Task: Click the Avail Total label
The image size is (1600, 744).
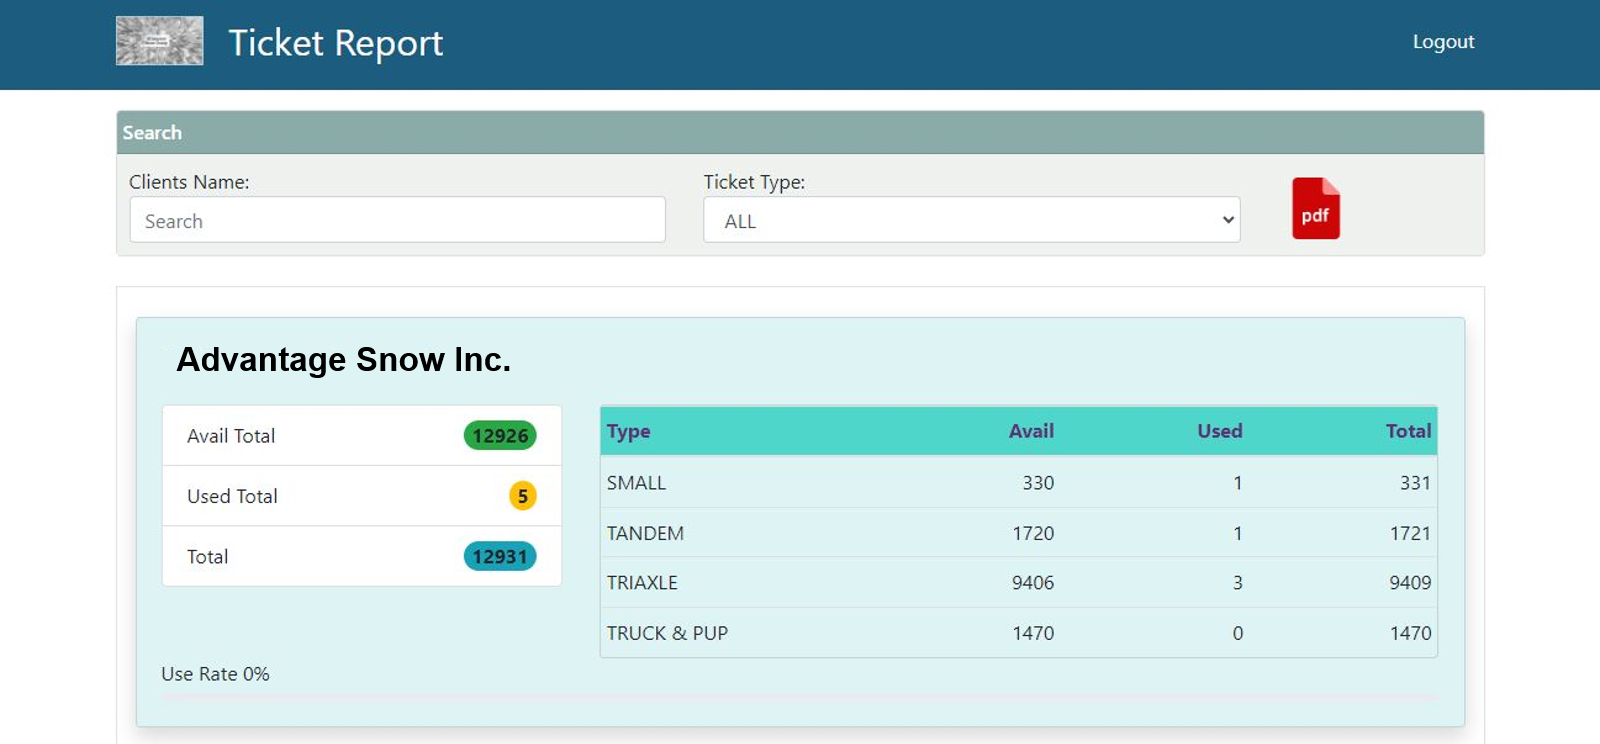Action: (231, 436)
